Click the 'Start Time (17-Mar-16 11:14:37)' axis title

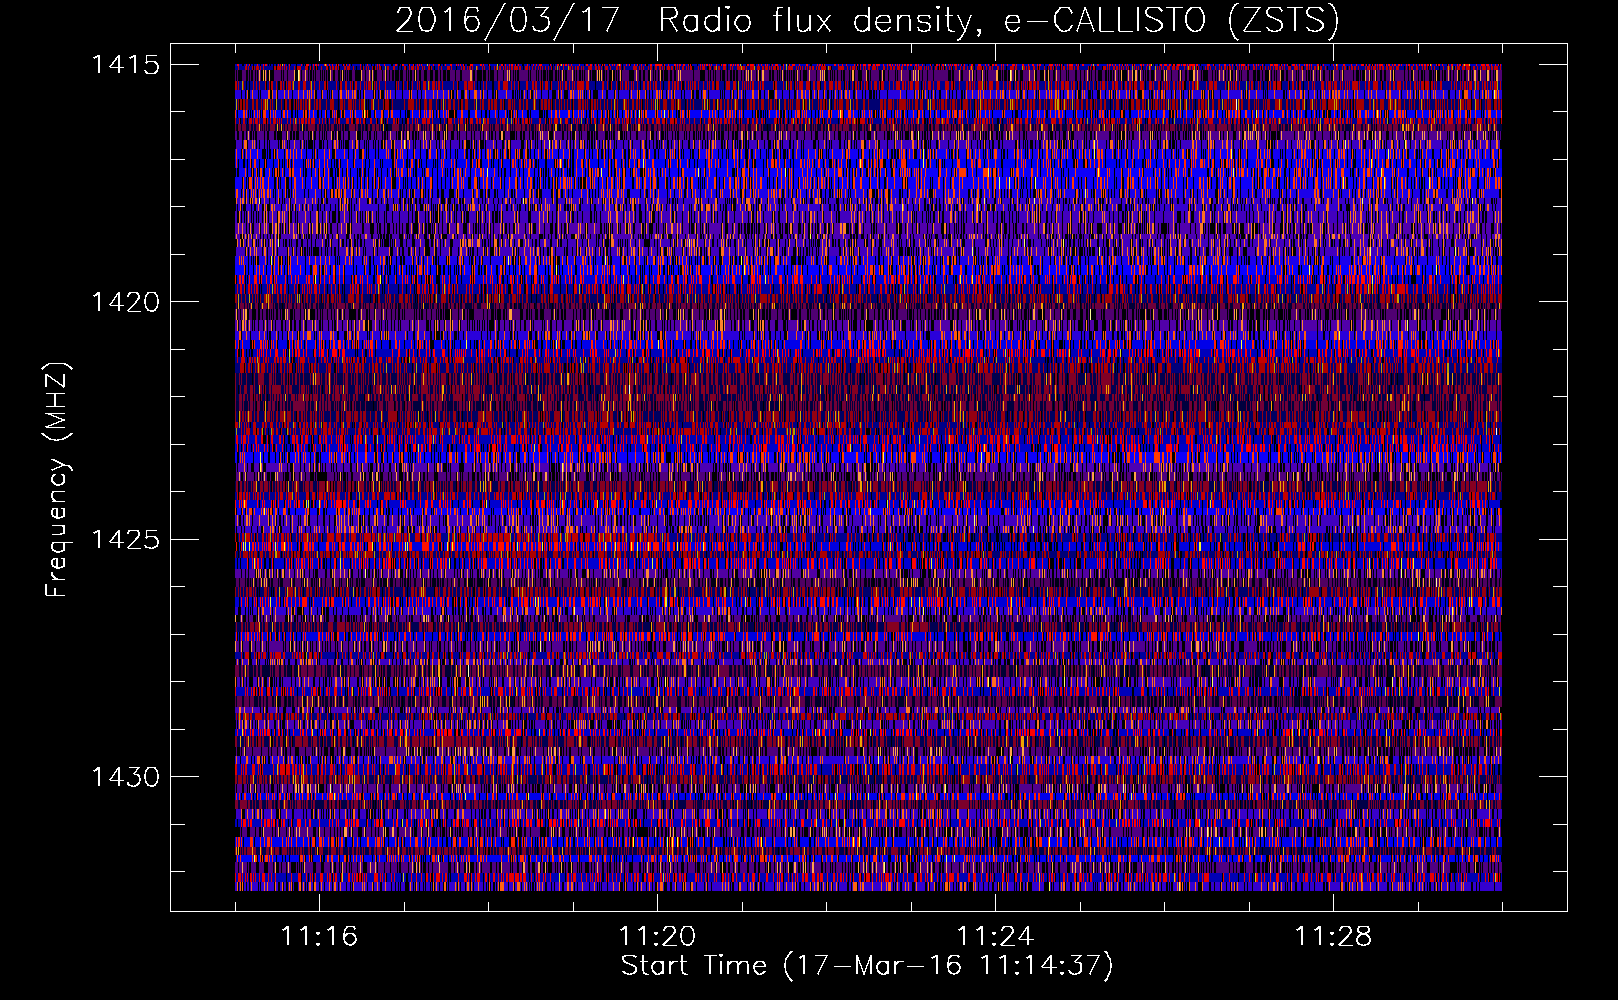(x=867, y=966)
